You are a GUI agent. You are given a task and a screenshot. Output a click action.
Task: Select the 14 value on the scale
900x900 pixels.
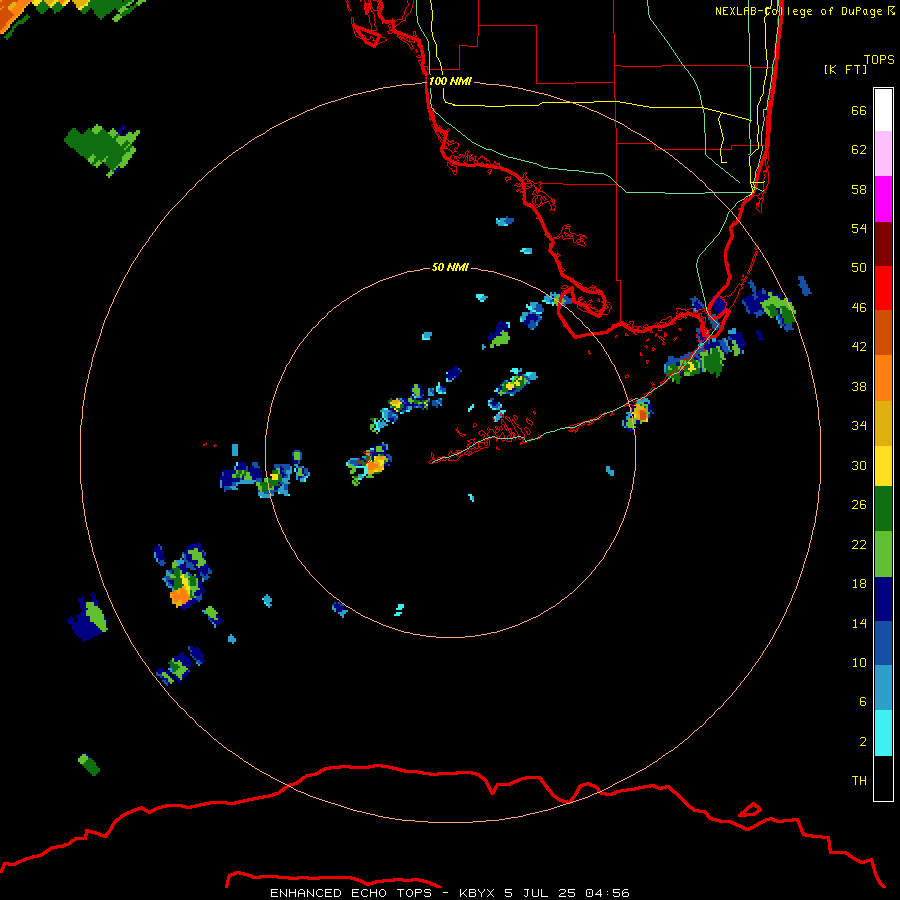859,623
